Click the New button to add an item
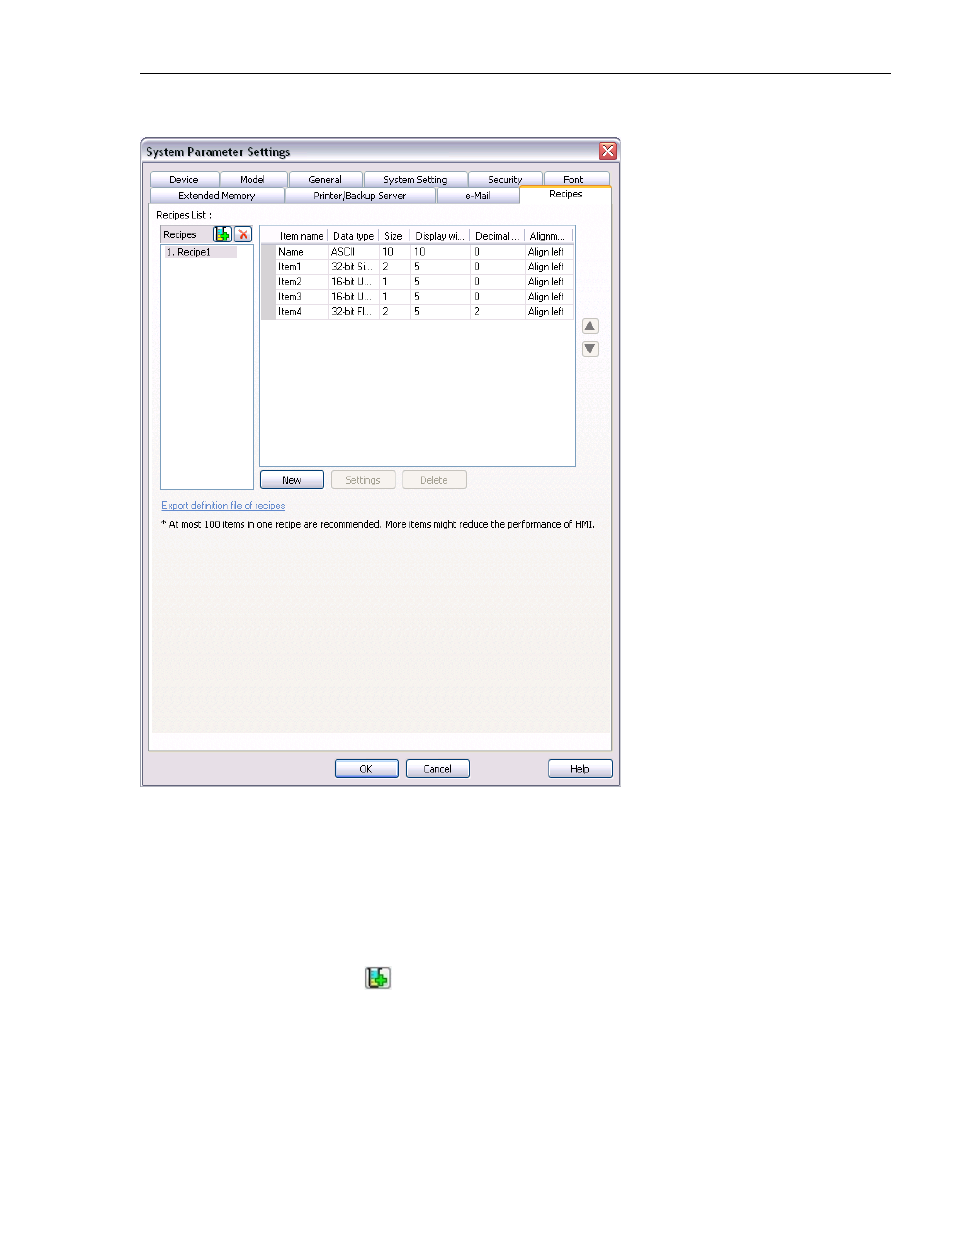 [x=292, y=480]
